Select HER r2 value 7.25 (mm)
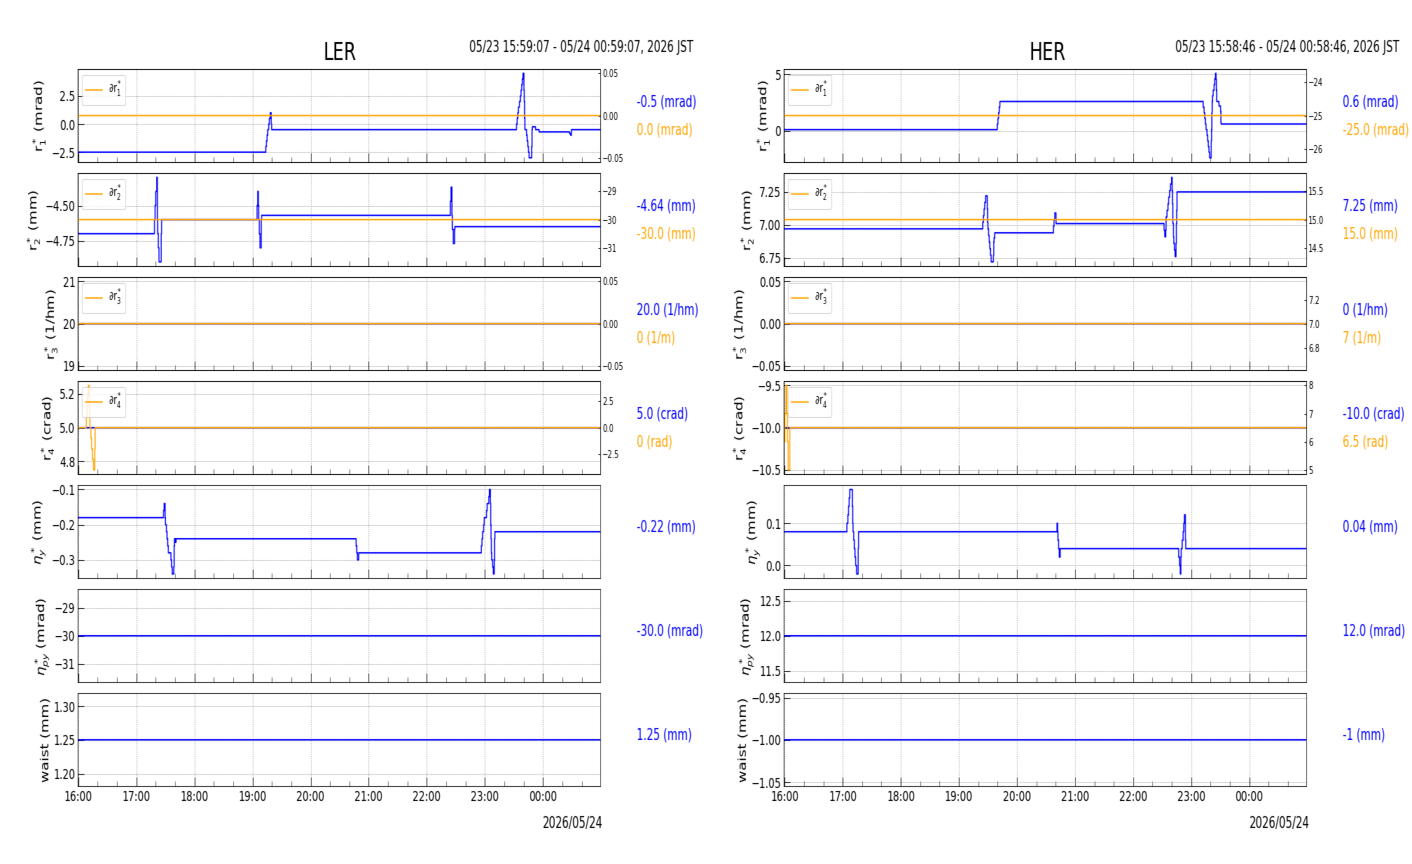 point(1370,206)
